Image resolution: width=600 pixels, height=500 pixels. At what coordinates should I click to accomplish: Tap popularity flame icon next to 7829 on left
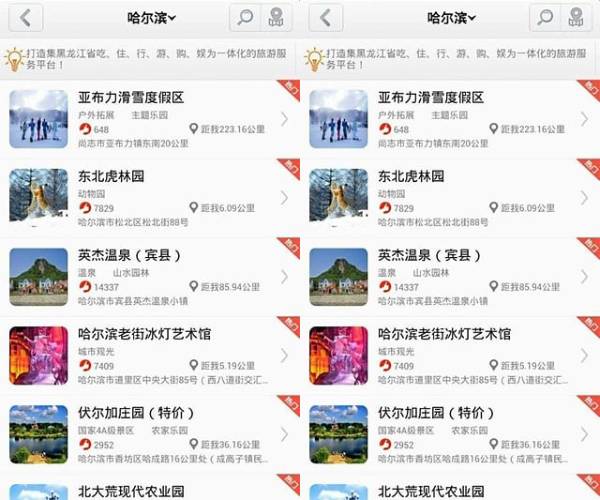(85, 208)
